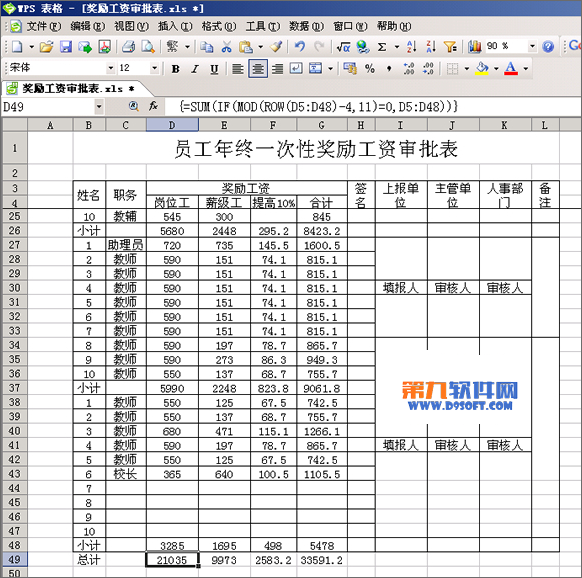Viewport: 582px width, 578px height.
Task: Click the AutoFilter funnel icon
Action: click(450, 47)
